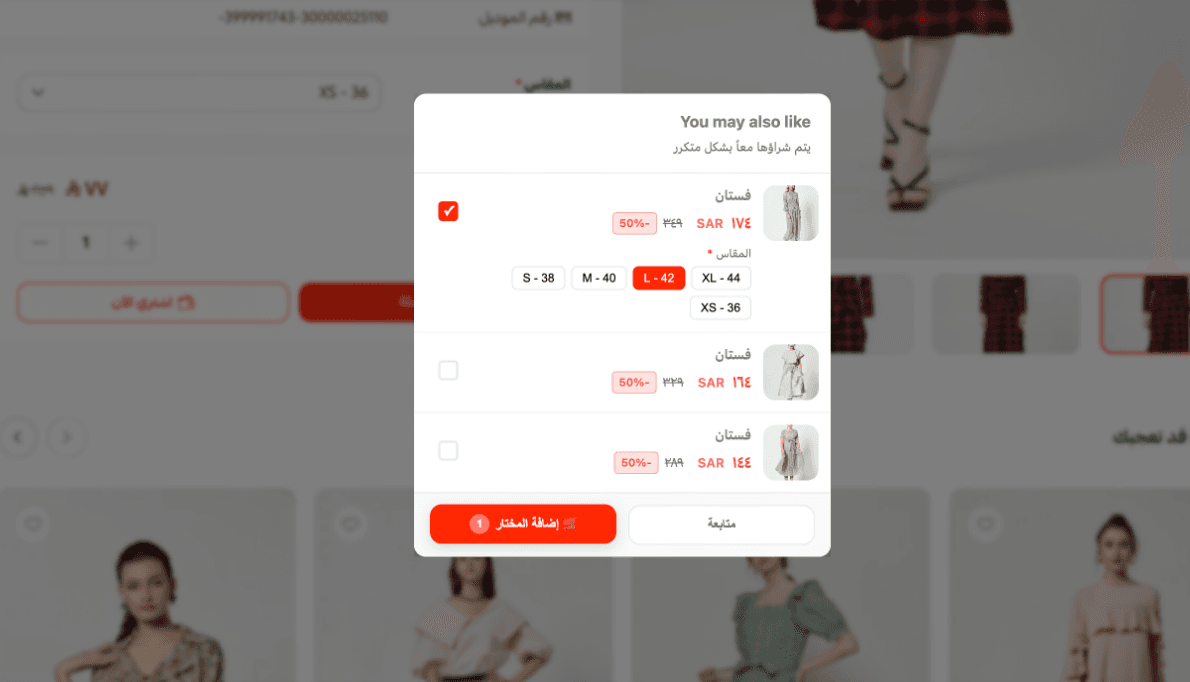Screen dimensions: 1190x682
Task: Expand the XS - 36 size dropdown
Action: 199,93
